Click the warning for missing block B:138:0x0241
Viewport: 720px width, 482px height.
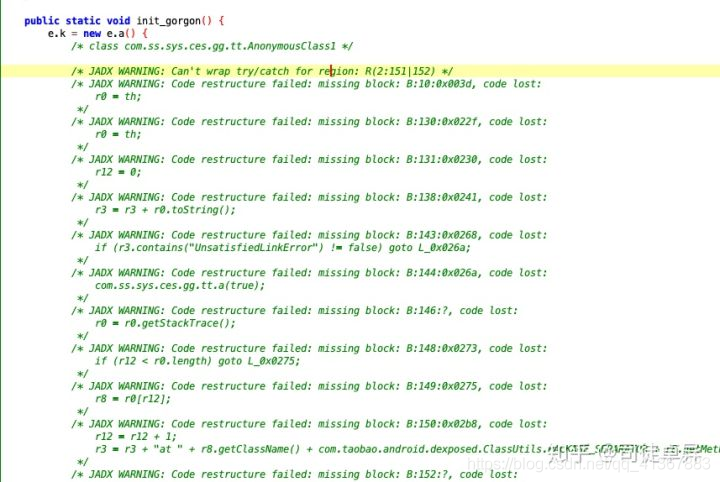pos(309,197)
